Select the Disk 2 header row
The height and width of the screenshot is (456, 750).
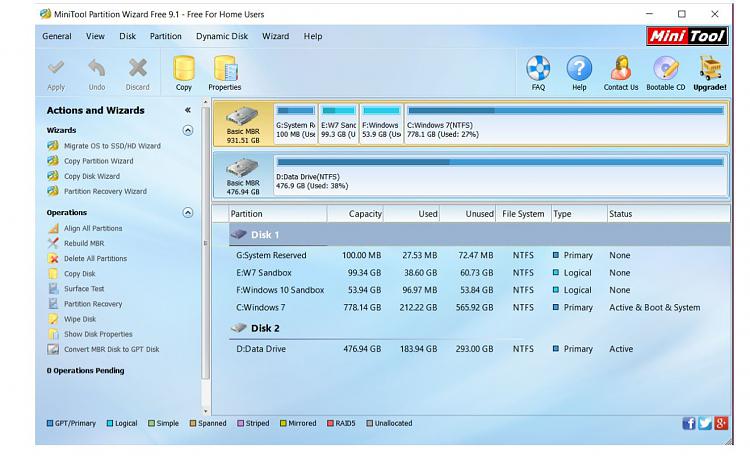point(479,328)
